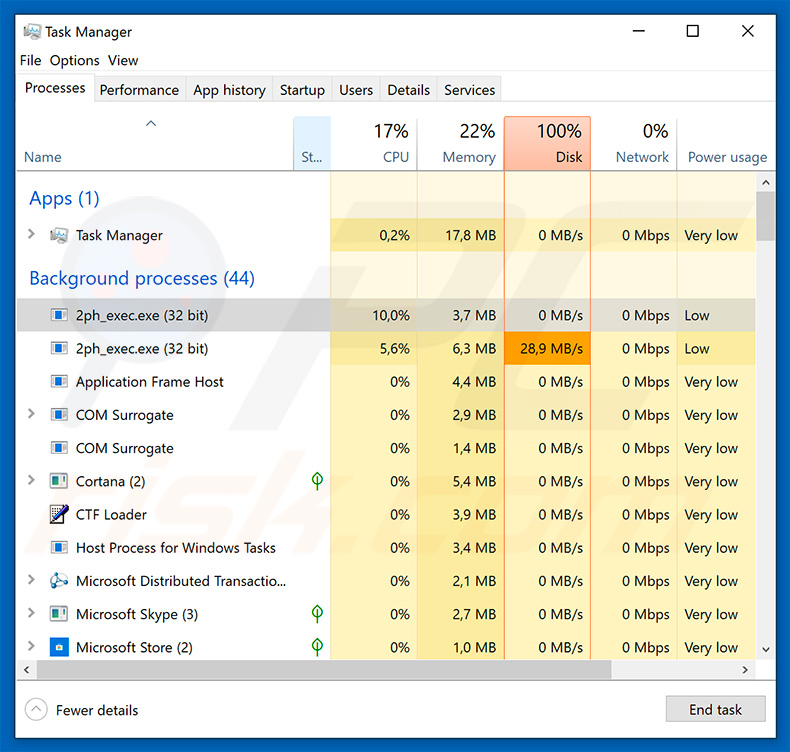Switch to the Services tab
The image size is (790, 752).
click(470, 90)
